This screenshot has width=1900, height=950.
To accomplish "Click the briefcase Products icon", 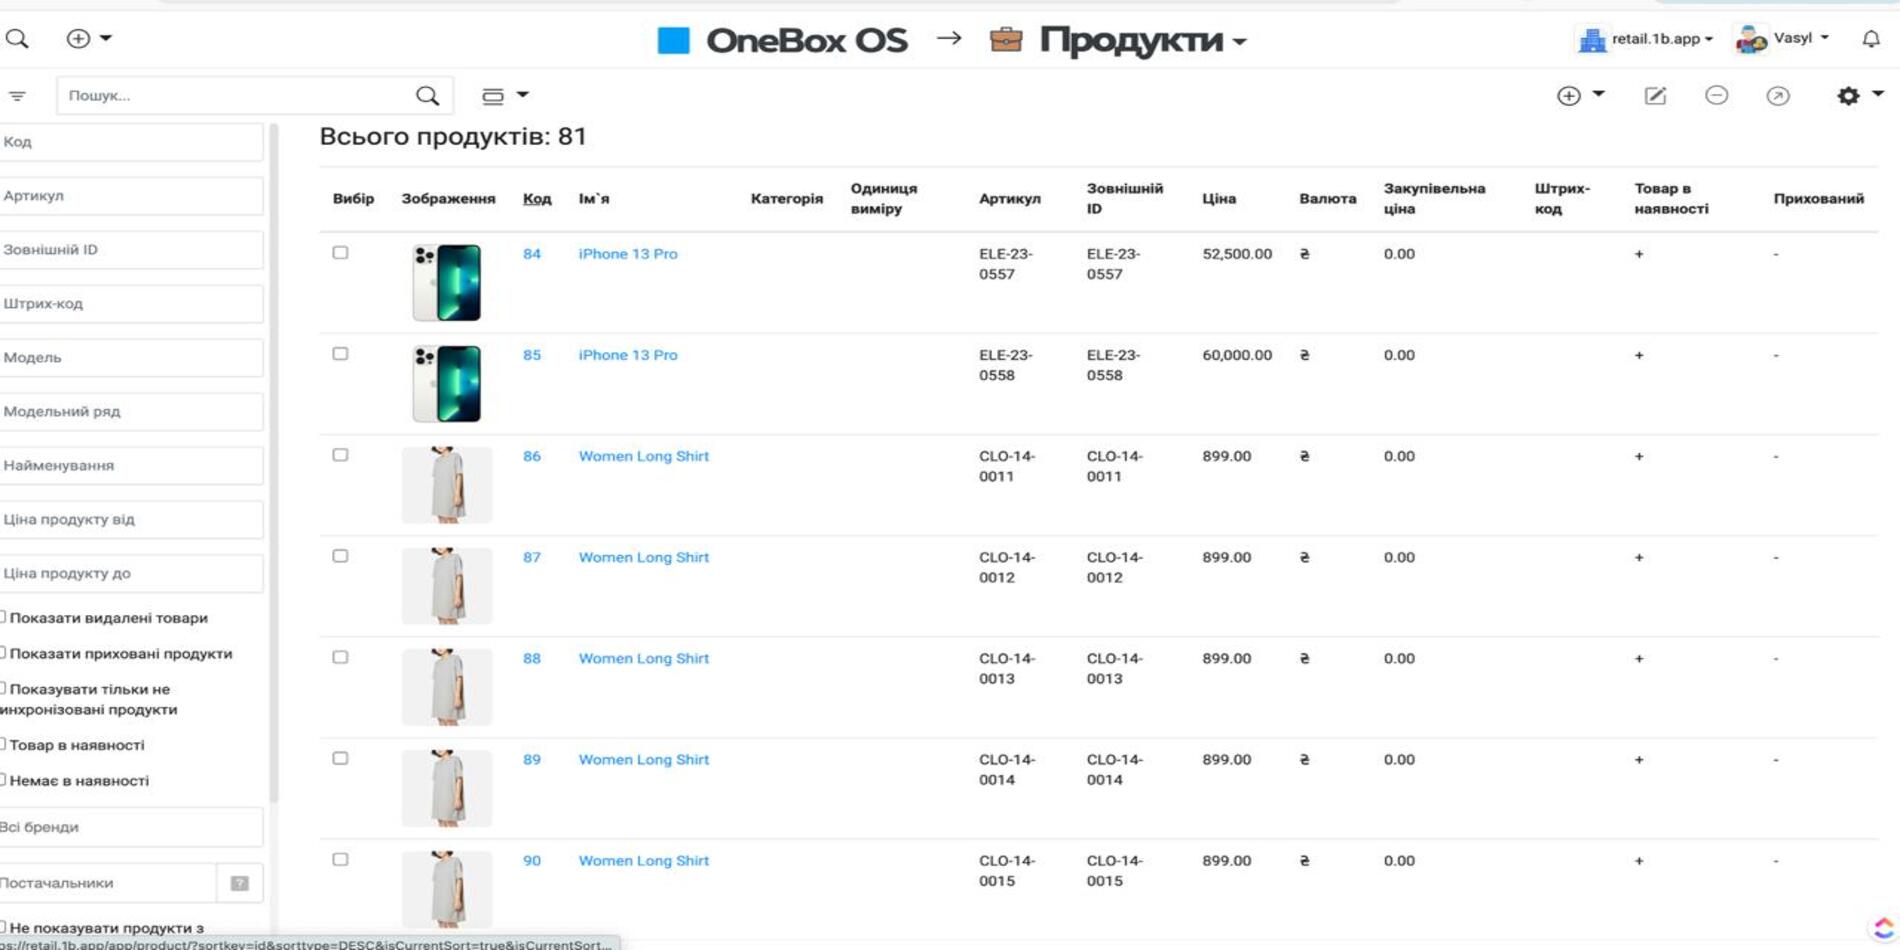I will coord(1006,40).
